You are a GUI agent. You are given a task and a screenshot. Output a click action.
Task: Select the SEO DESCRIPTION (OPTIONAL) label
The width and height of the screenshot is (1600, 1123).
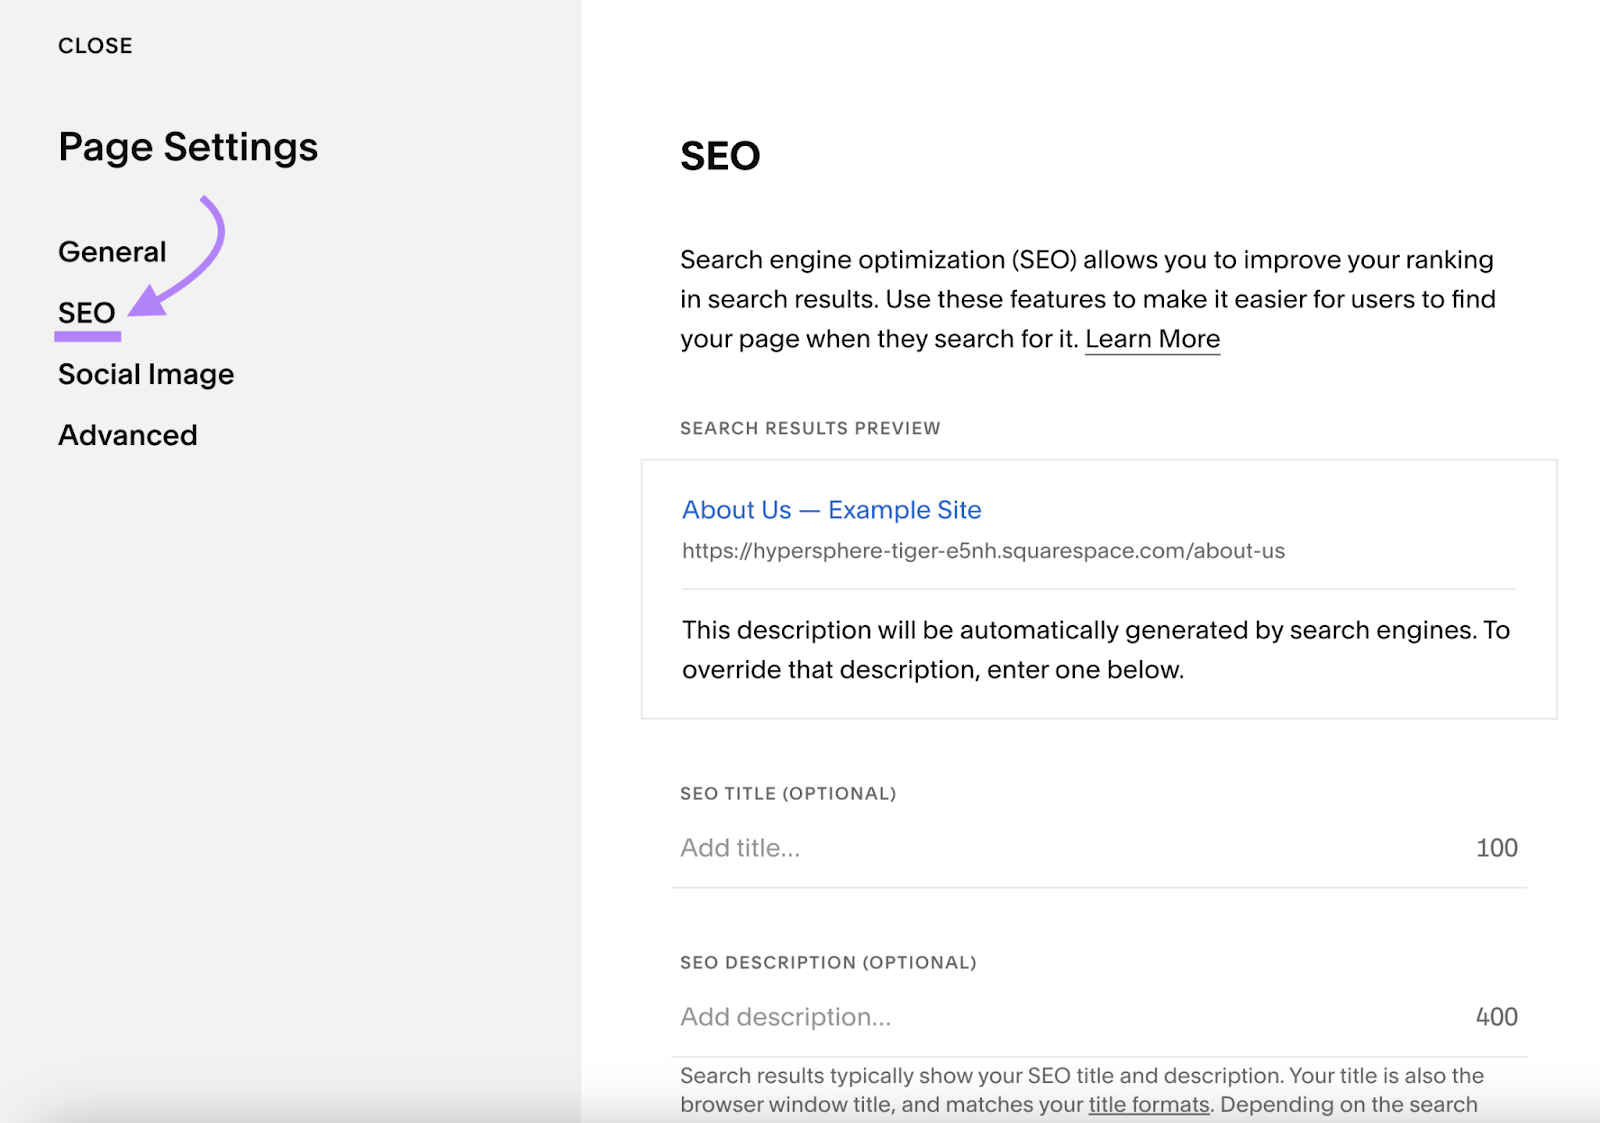pyautogui.click(x=828, y=962)
